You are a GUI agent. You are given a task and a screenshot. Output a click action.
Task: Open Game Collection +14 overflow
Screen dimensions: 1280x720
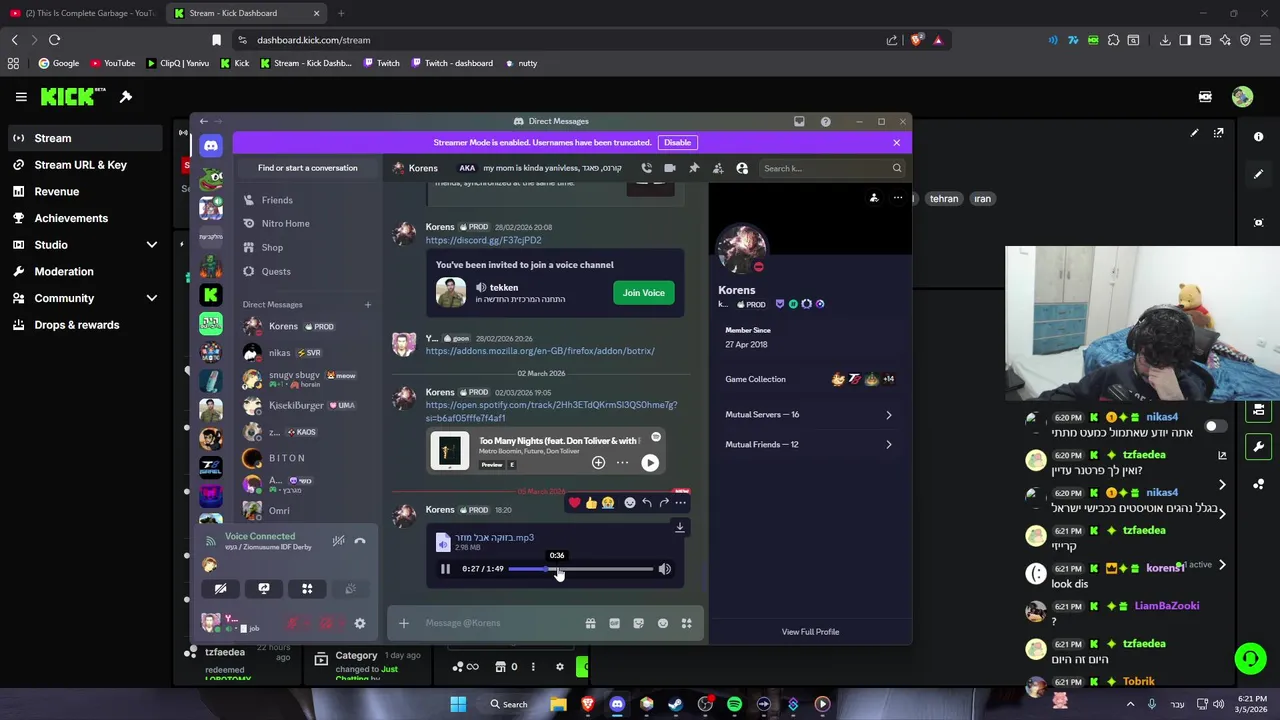coord(888,379)
